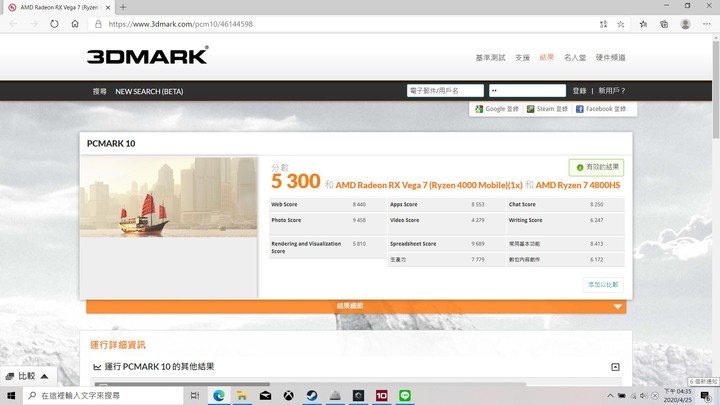This screenshot has height=405, width=720.
Task: Open the Xbox app from the taskbar
Action: coord(288,395)
